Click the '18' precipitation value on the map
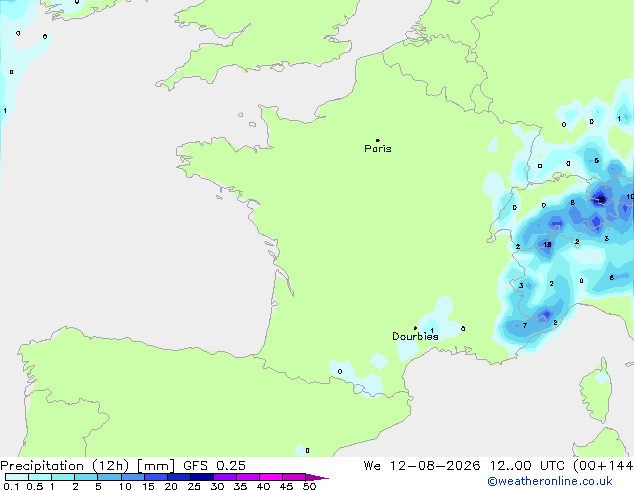The image size is (634, 490). pyautogui.click(x=547, y=245)
